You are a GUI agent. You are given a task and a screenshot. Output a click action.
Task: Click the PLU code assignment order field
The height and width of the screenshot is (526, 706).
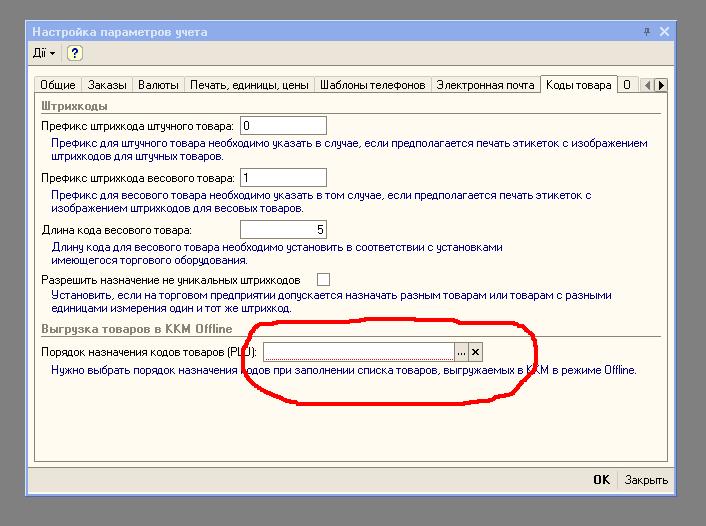[358, 352]
